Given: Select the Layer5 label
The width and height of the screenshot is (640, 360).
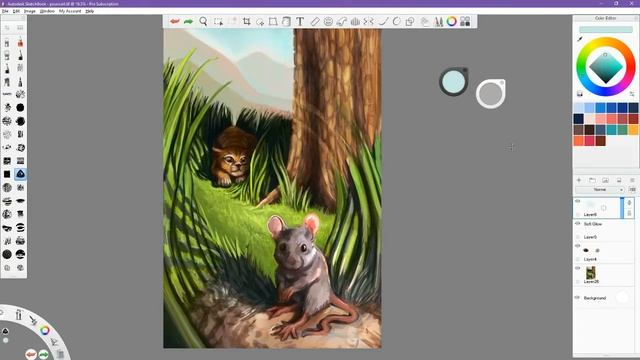Looking at the screenshot, I should coord(590,237).
